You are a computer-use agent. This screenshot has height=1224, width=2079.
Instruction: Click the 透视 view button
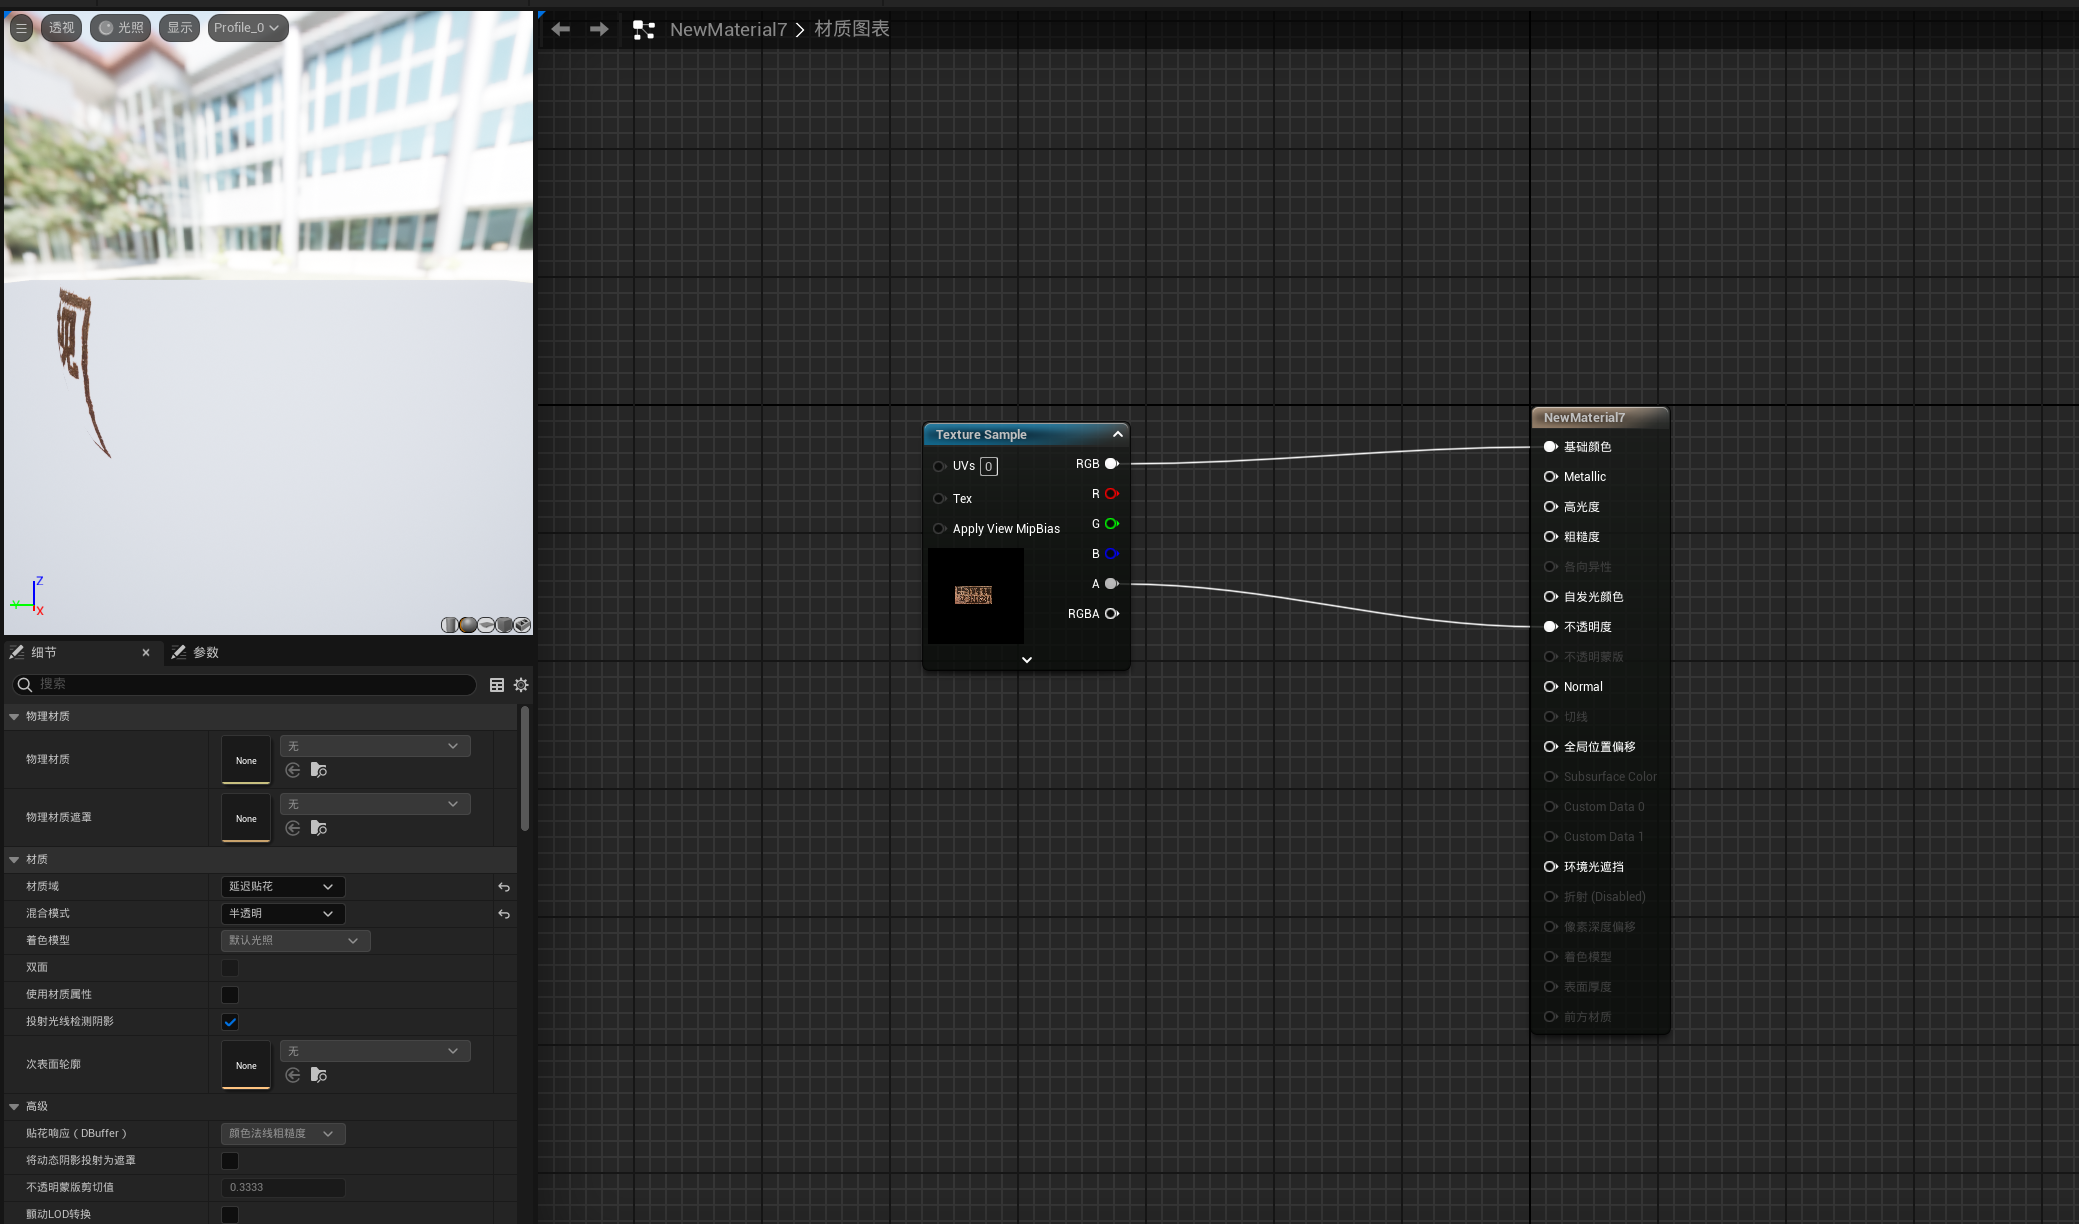pos(61,28)
